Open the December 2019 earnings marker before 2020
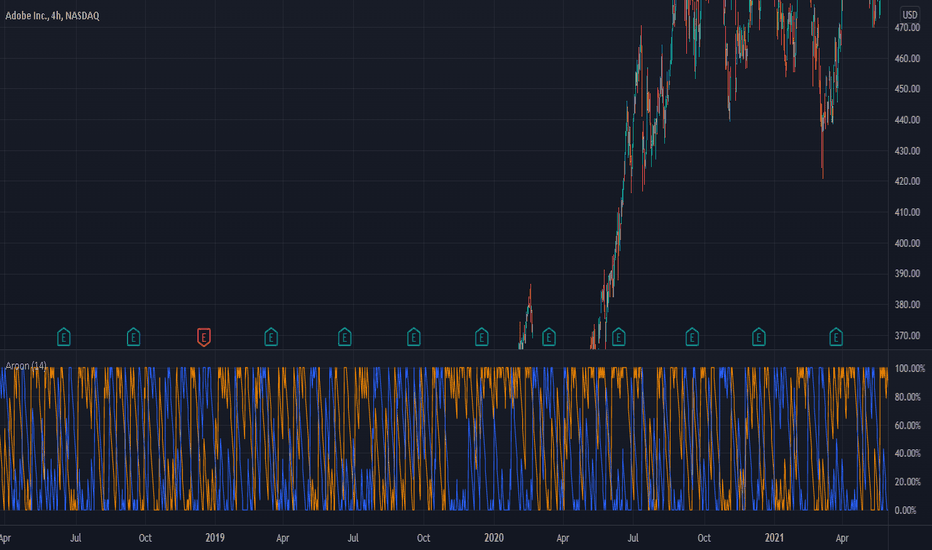This screenshot has height=550, width=932. click(481, 337)
